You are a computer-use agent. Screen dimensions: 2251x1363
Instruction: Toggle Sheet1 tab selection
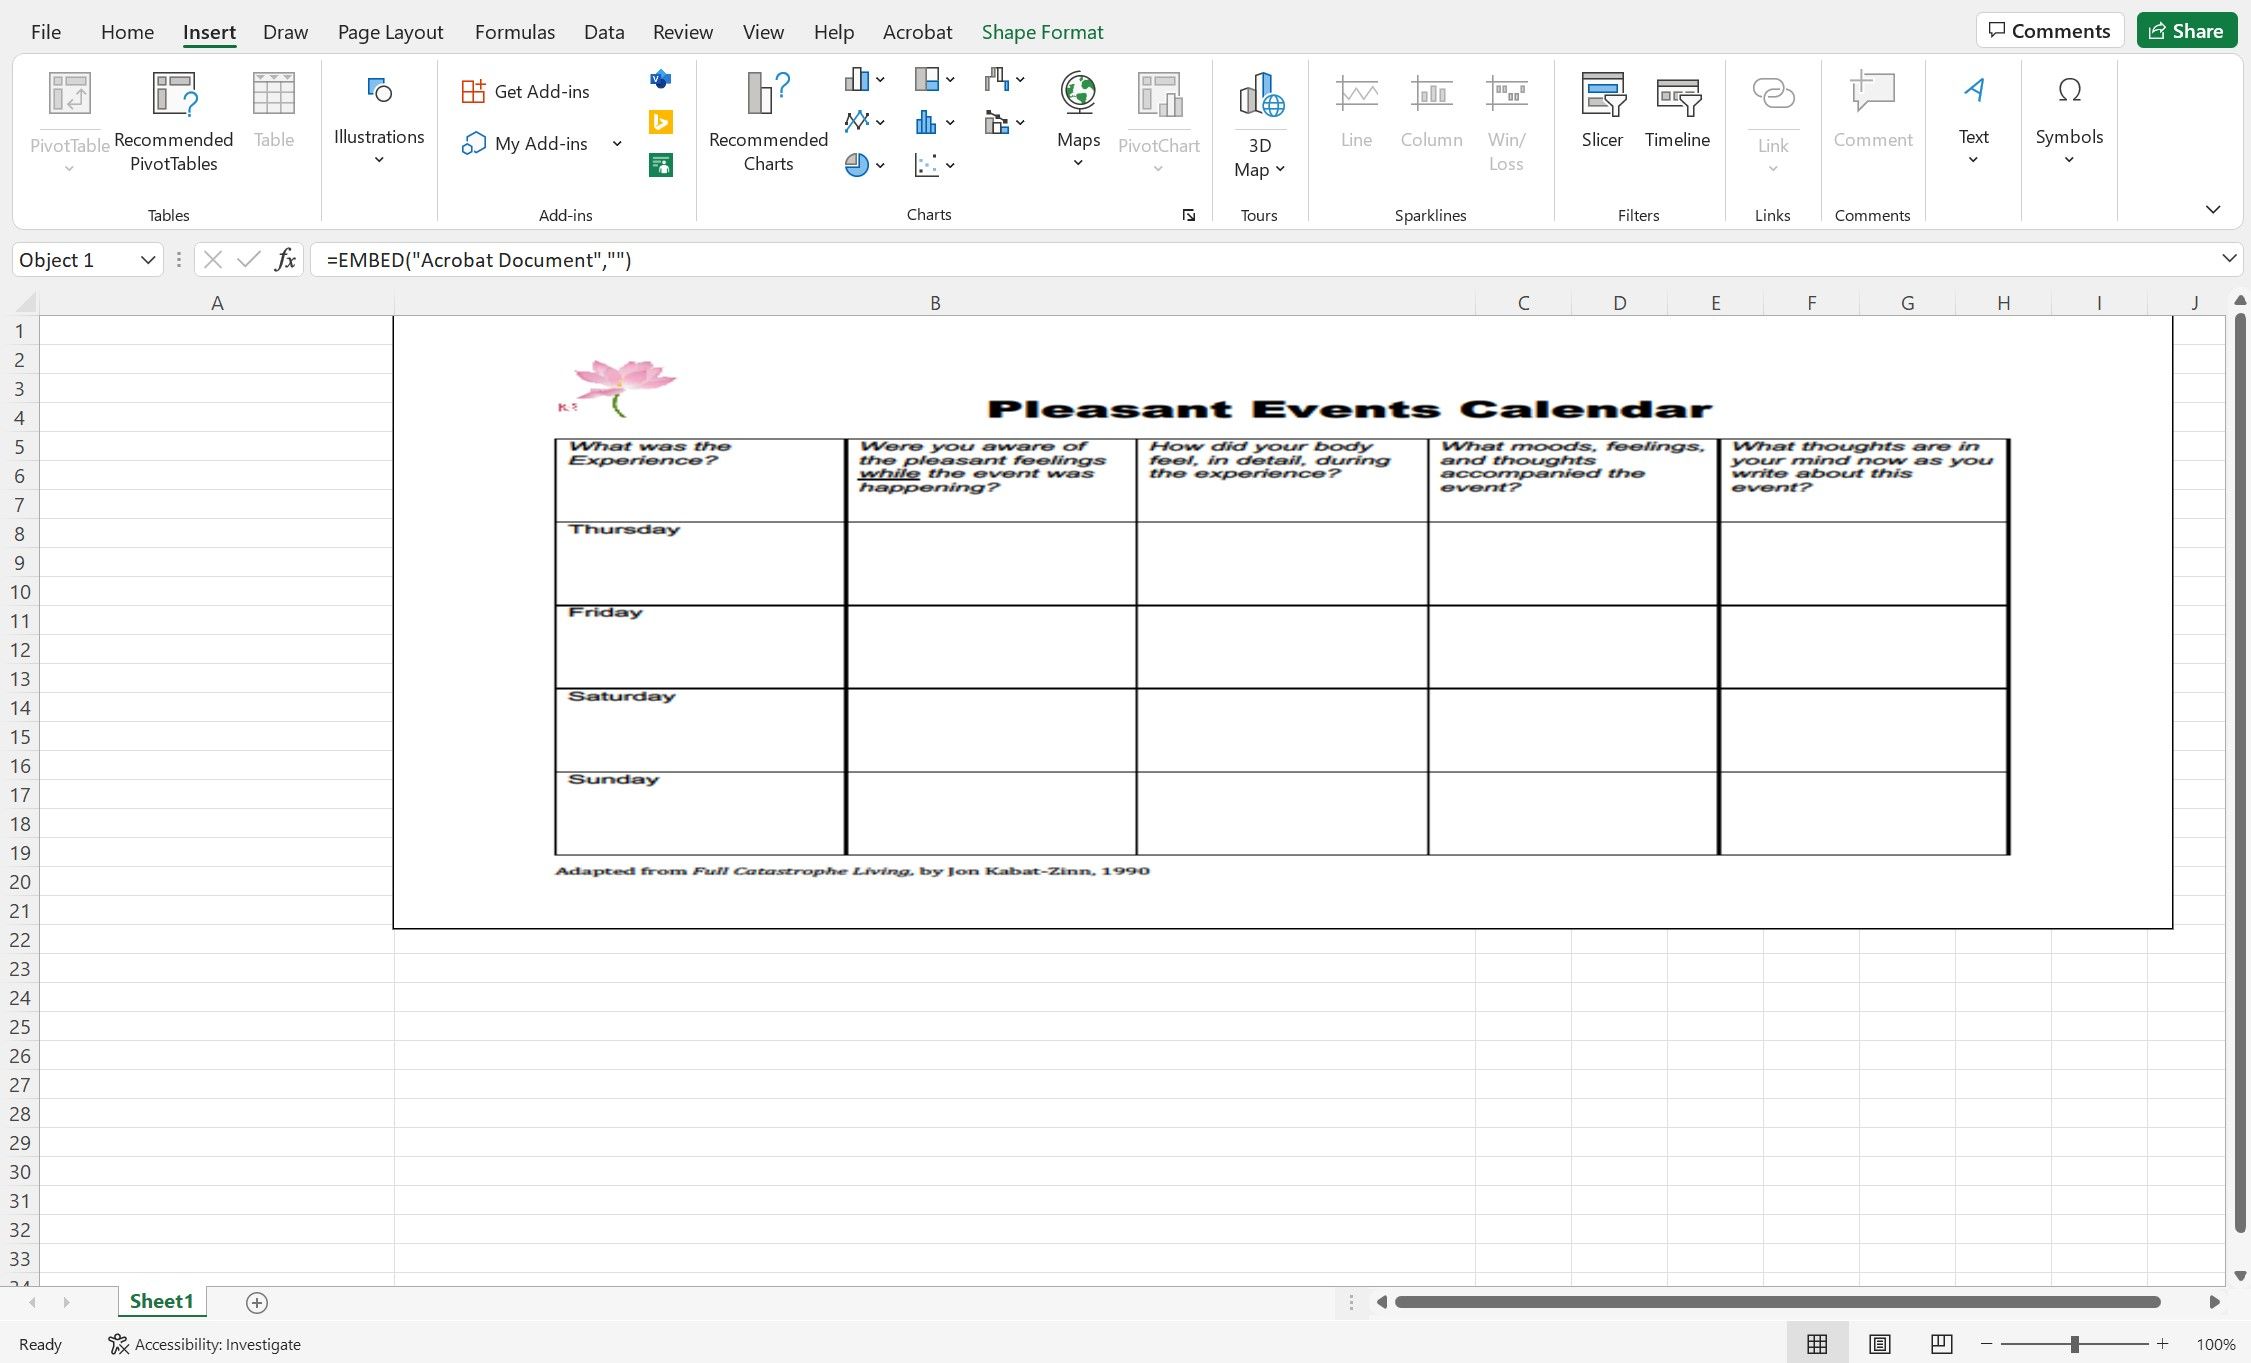pos(162,1302)
